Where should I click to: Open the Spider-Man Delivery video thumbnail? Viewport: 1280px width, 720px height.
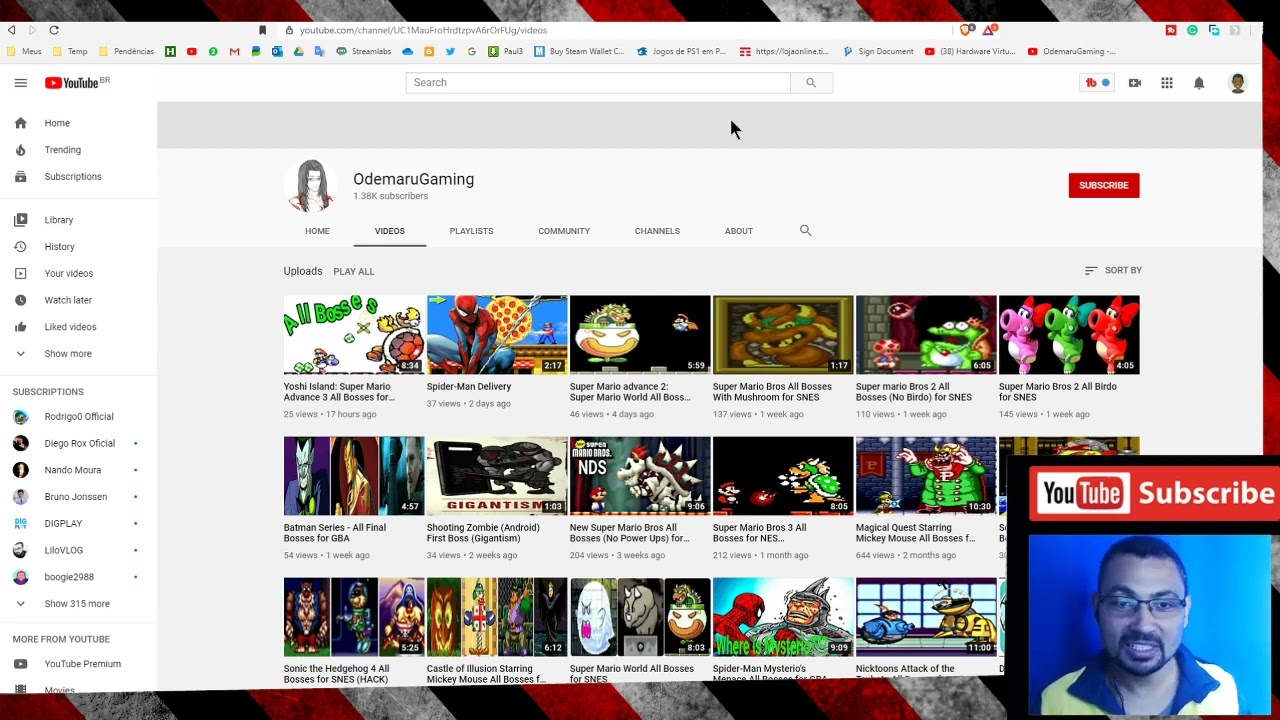point(497,335)
